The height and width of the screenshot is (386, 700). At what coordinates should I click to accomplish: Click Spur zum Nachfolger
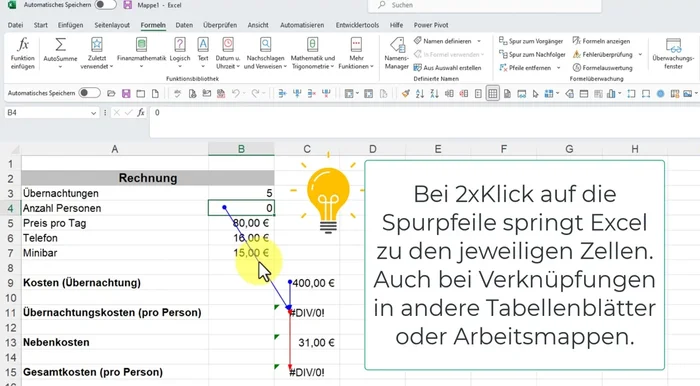tap(532, 54)
